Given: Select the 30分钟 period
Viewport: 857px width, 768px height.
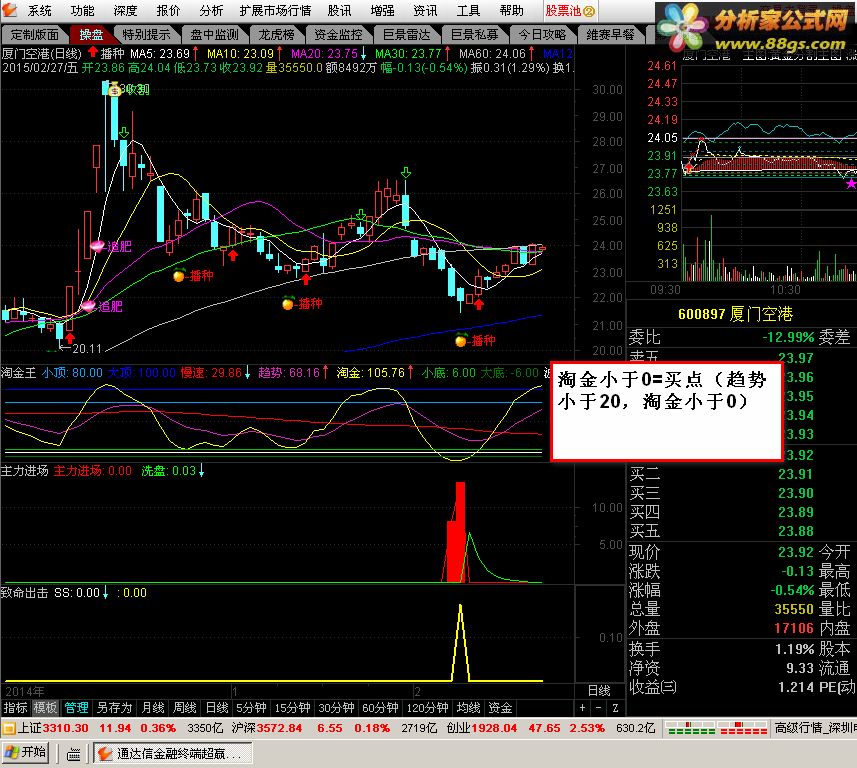Looking at the screenshot, I should point(337,707).
